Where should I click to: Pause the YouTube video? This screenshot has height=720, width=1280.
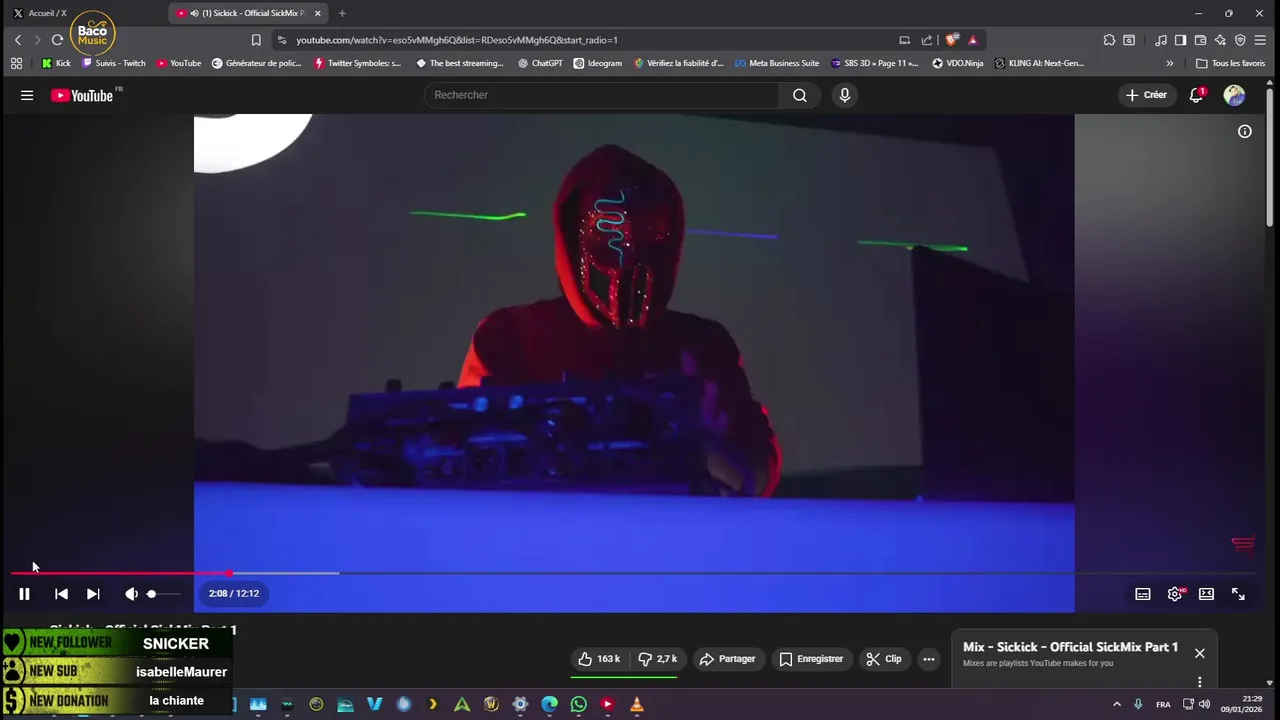point(24,594)
